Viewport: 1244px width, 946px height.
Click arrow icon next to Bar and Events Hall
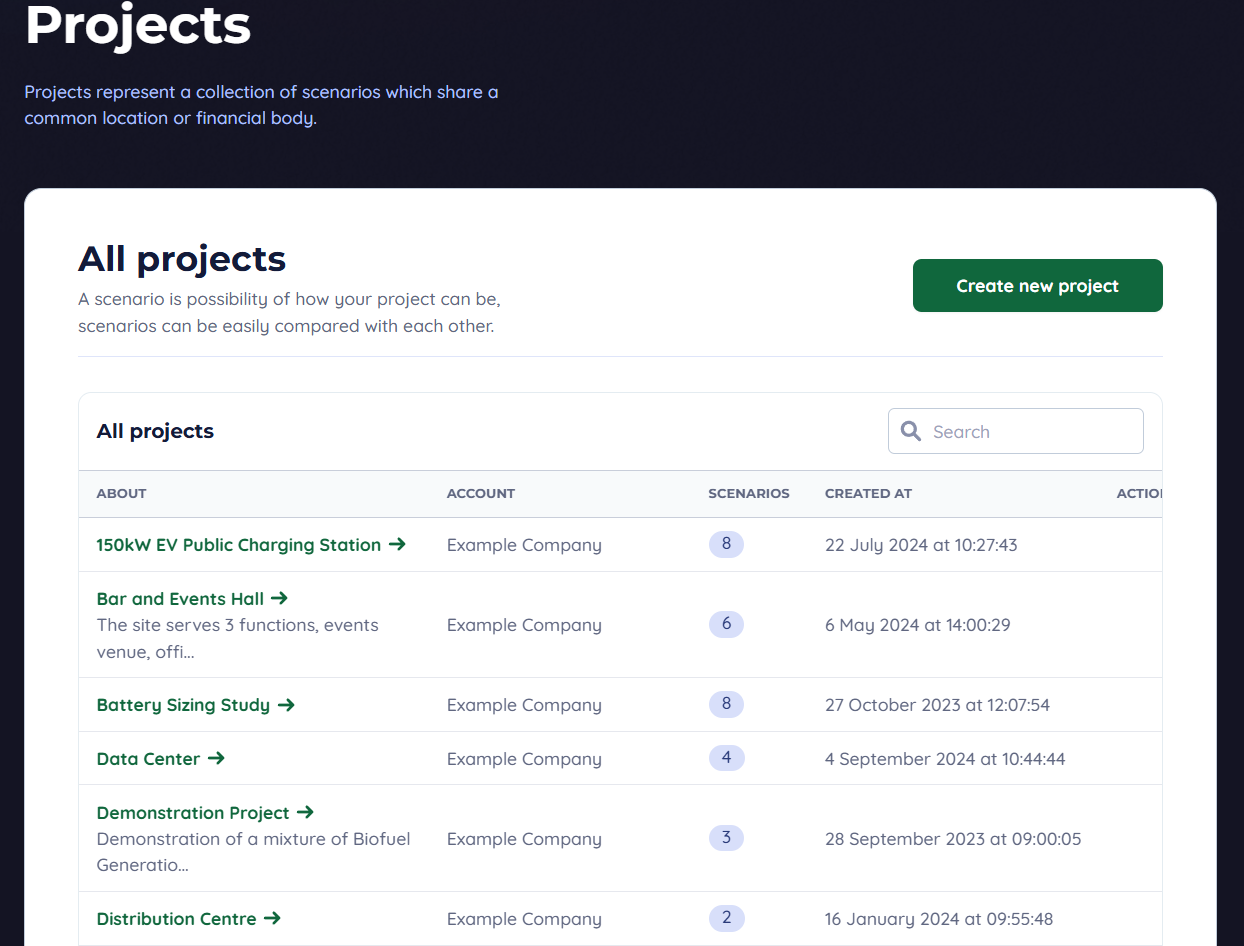(279, 598)
